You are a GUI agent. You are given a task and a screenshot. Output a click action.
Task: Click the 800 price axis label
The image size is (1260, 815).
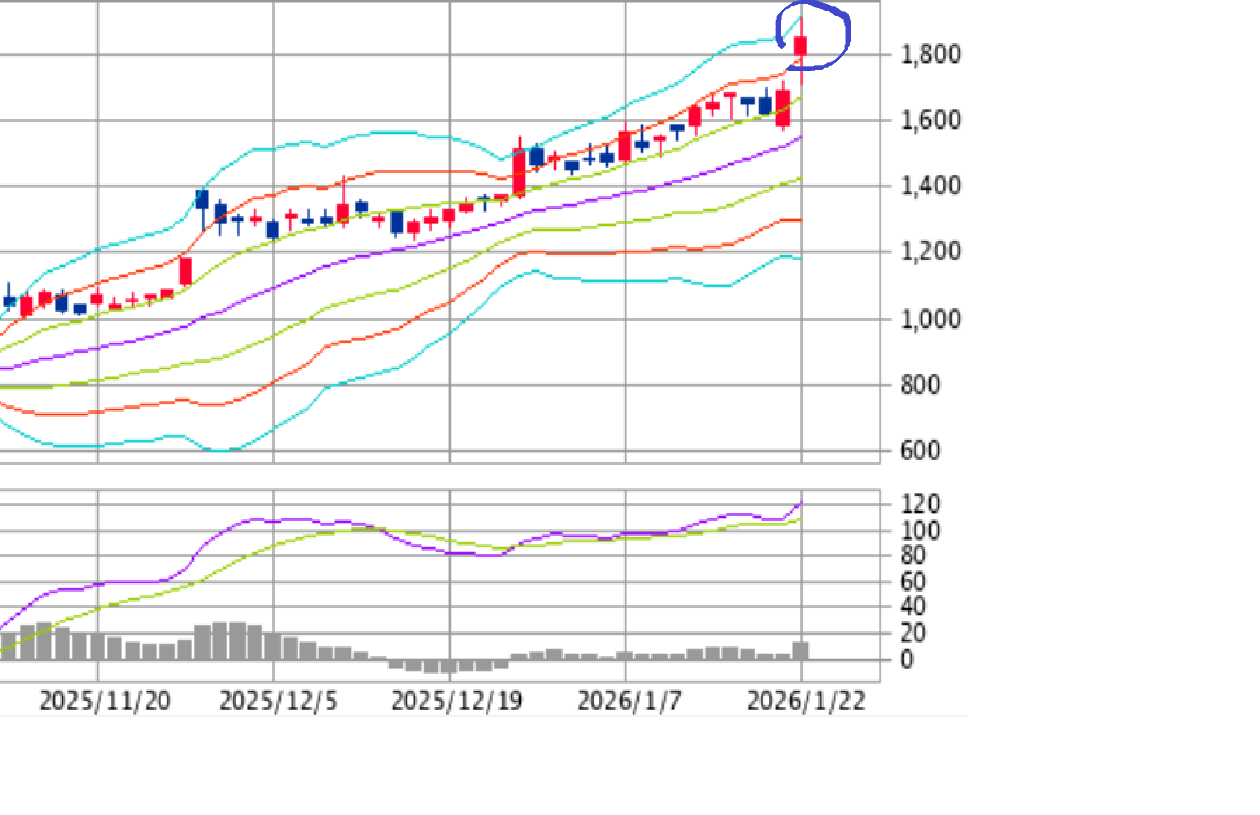click(x=920, y=385)
